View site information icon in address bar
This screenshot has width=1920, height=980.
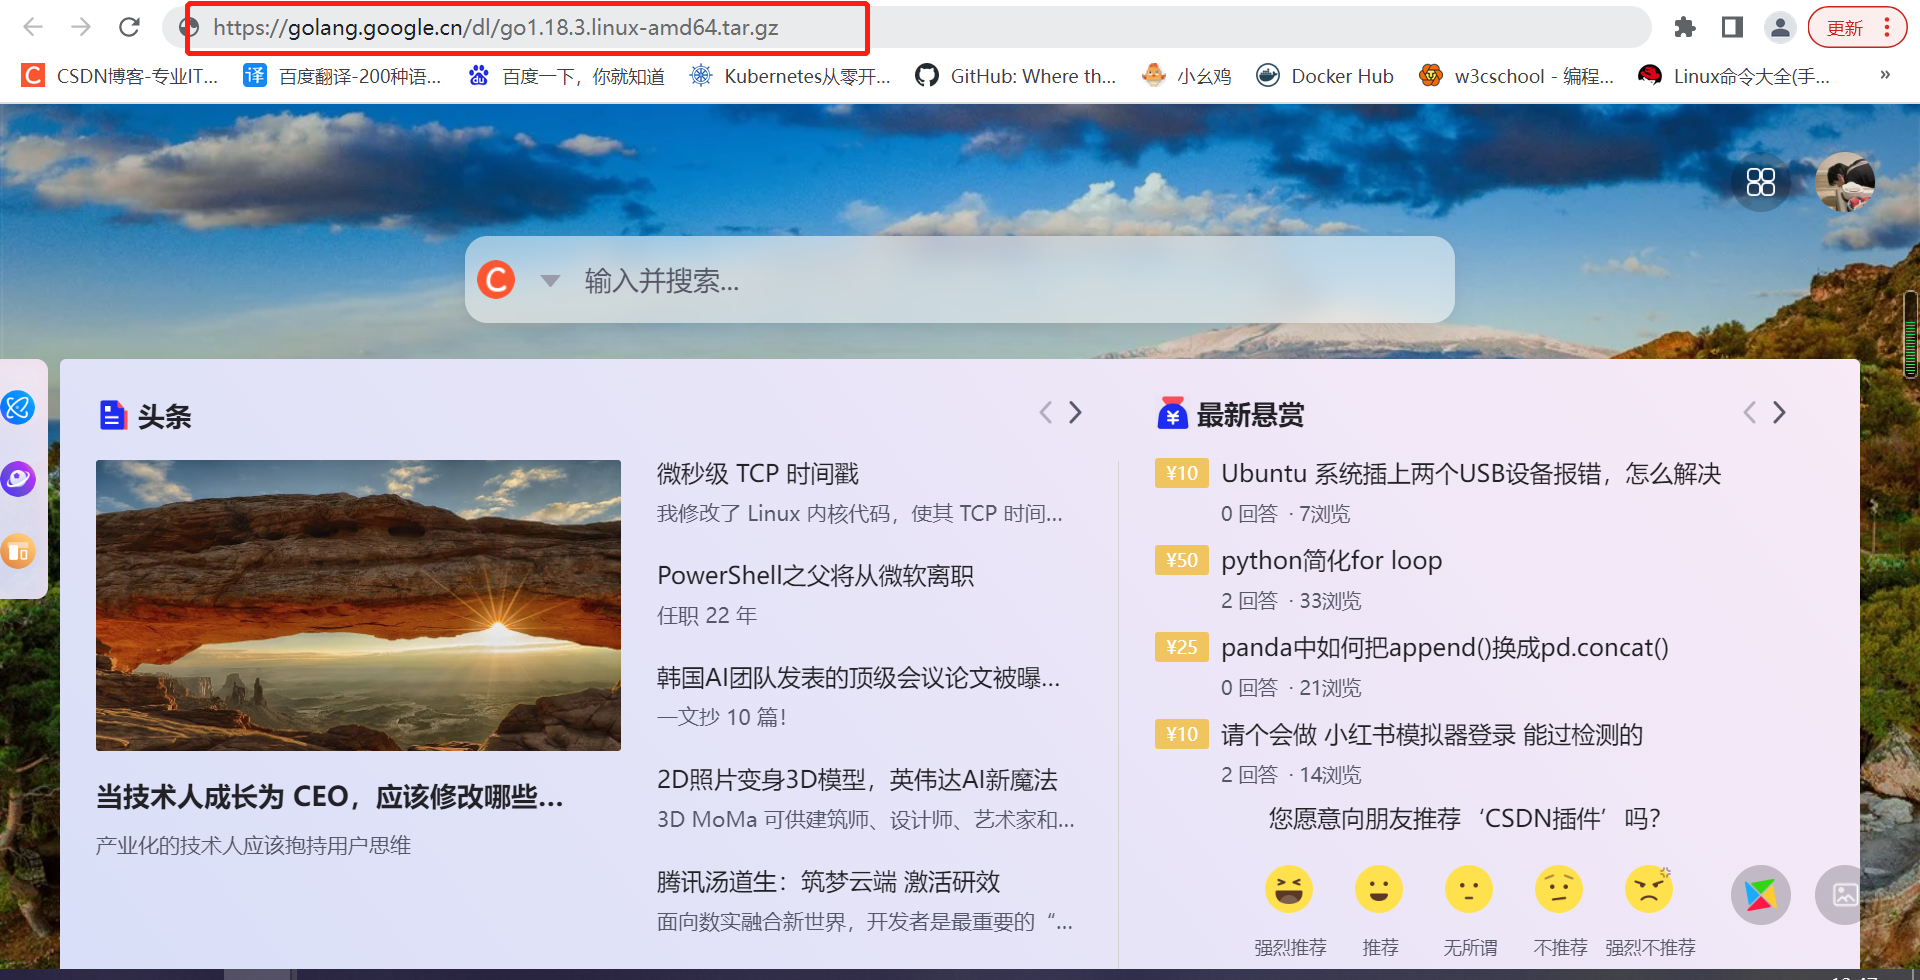pyautogui.click(x=189, y=27)
